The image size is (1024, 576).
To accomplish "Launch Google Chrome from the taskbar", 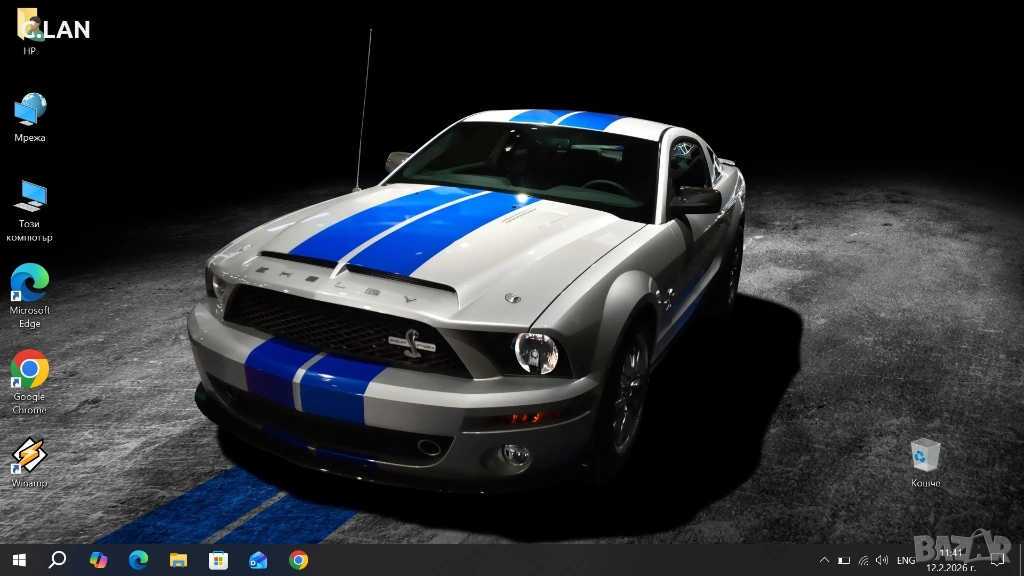I will click(x=298, y=560).
